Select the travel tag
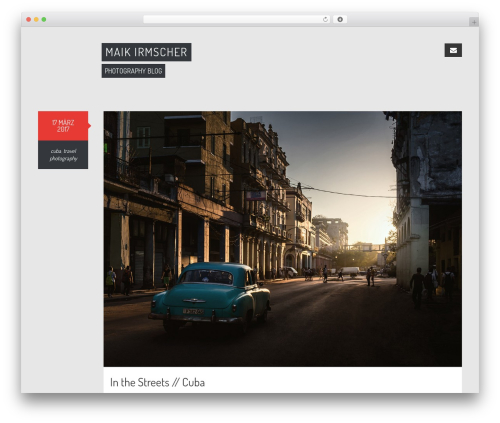Image resolution: width=500 pixels, height=423 pixels. (x=70, y=151)
